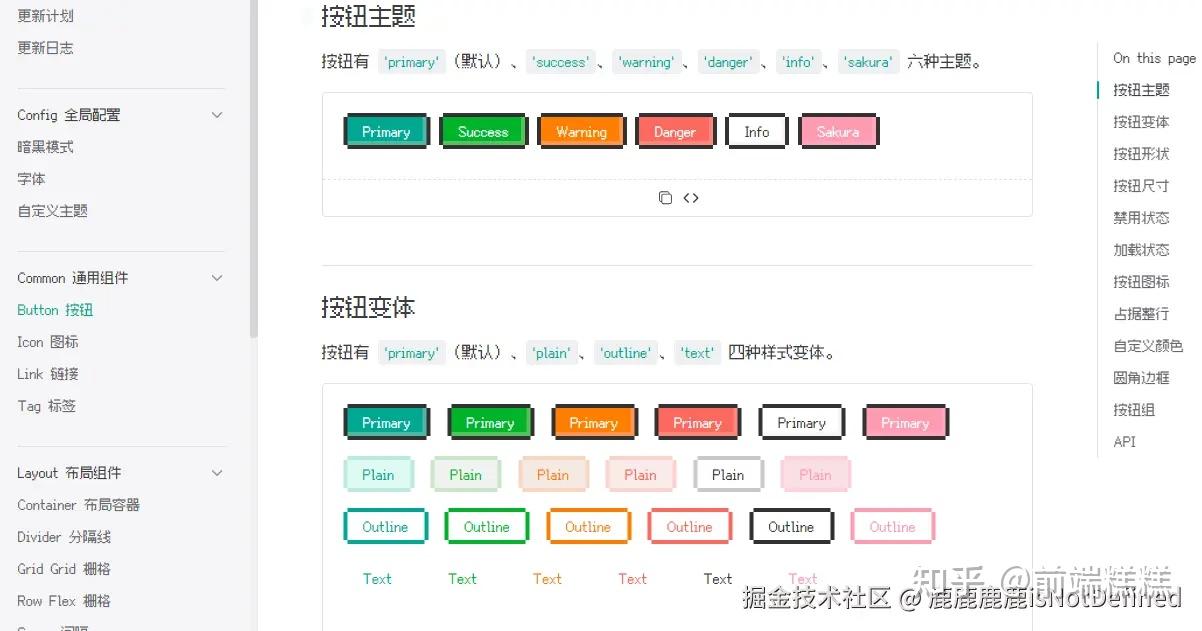Open the Icon 图标 documentation
Image resolution: width=1202 pixels, height=631 pixels.
[x=46, y=341]
